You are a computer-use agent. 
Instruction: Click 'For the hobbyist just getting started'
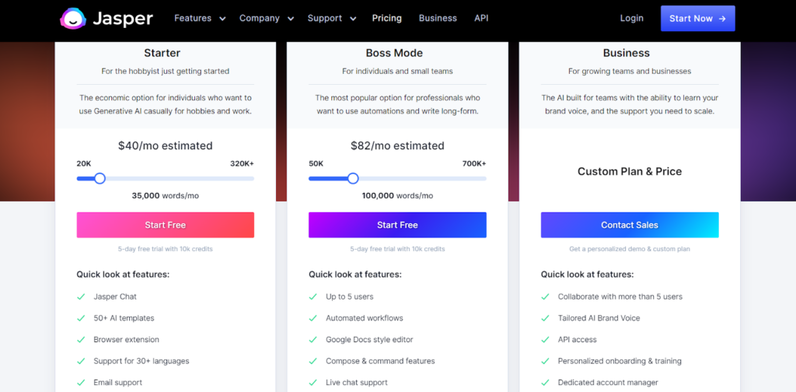165,71
